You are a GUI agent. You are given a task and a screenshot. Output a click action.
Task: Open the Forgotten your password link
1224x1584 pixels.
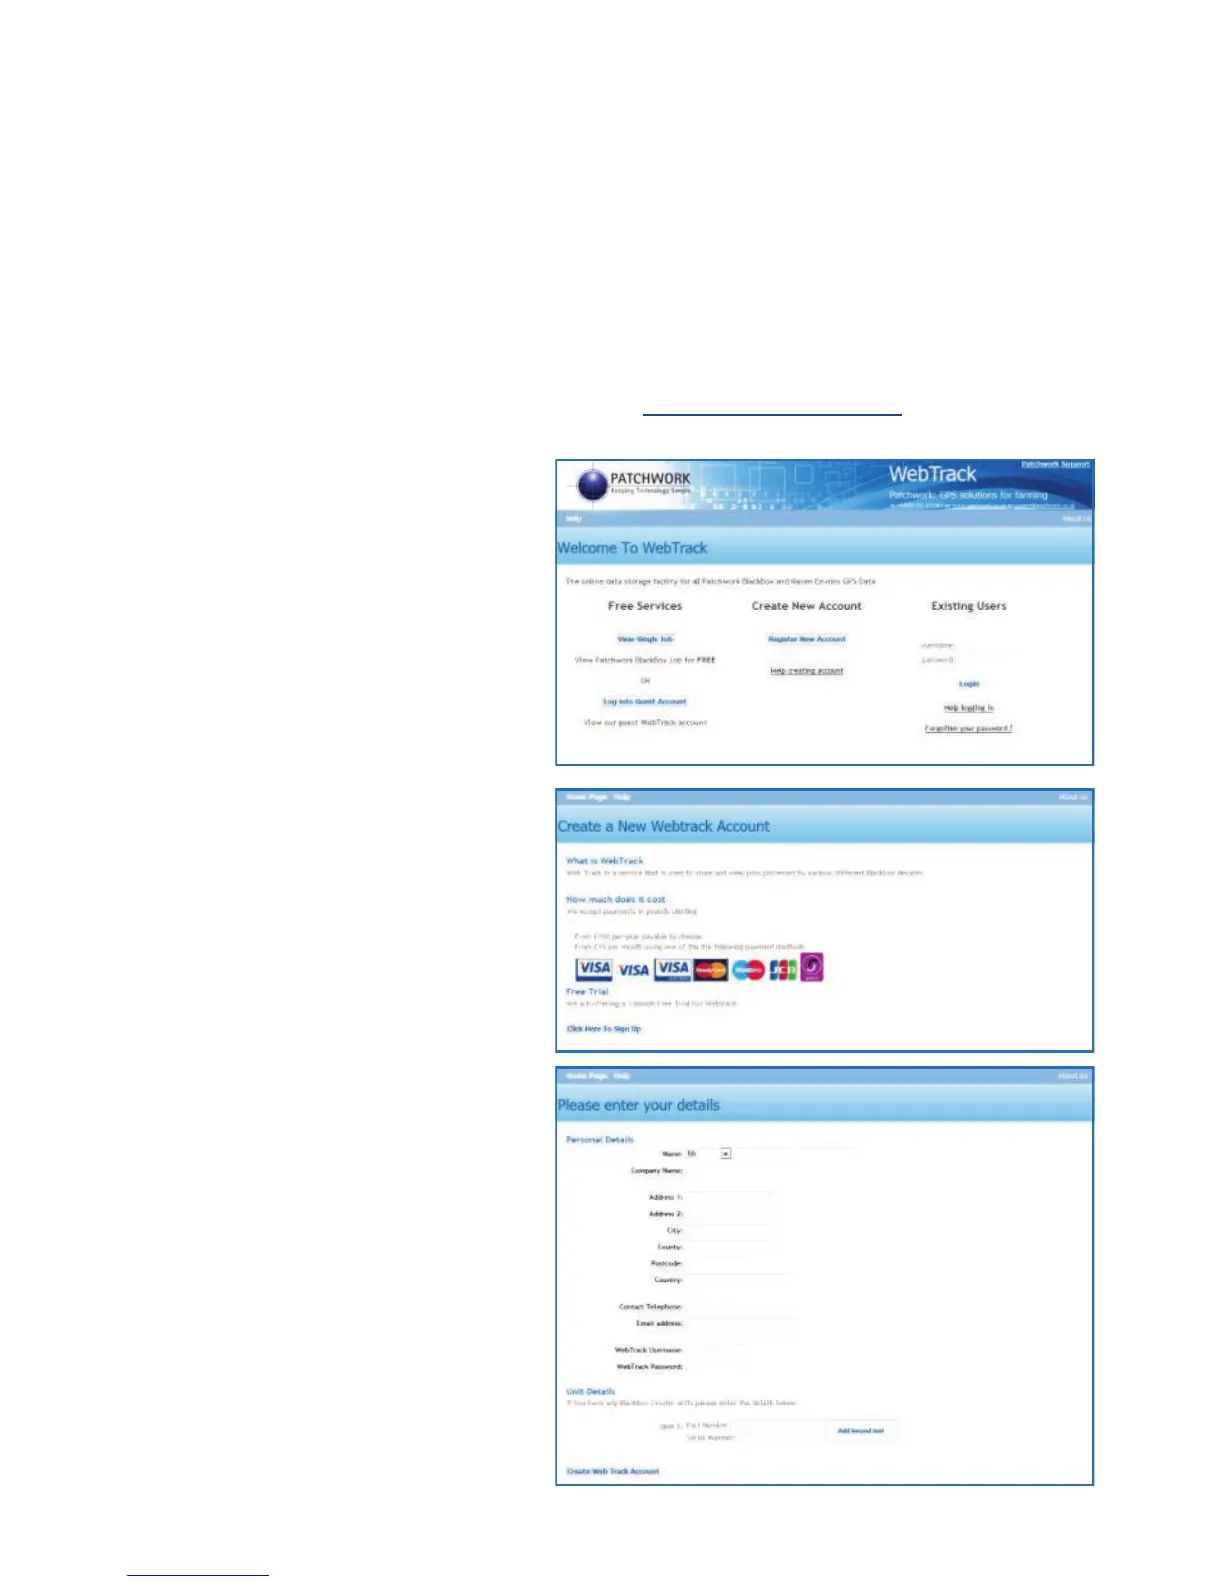968,729
